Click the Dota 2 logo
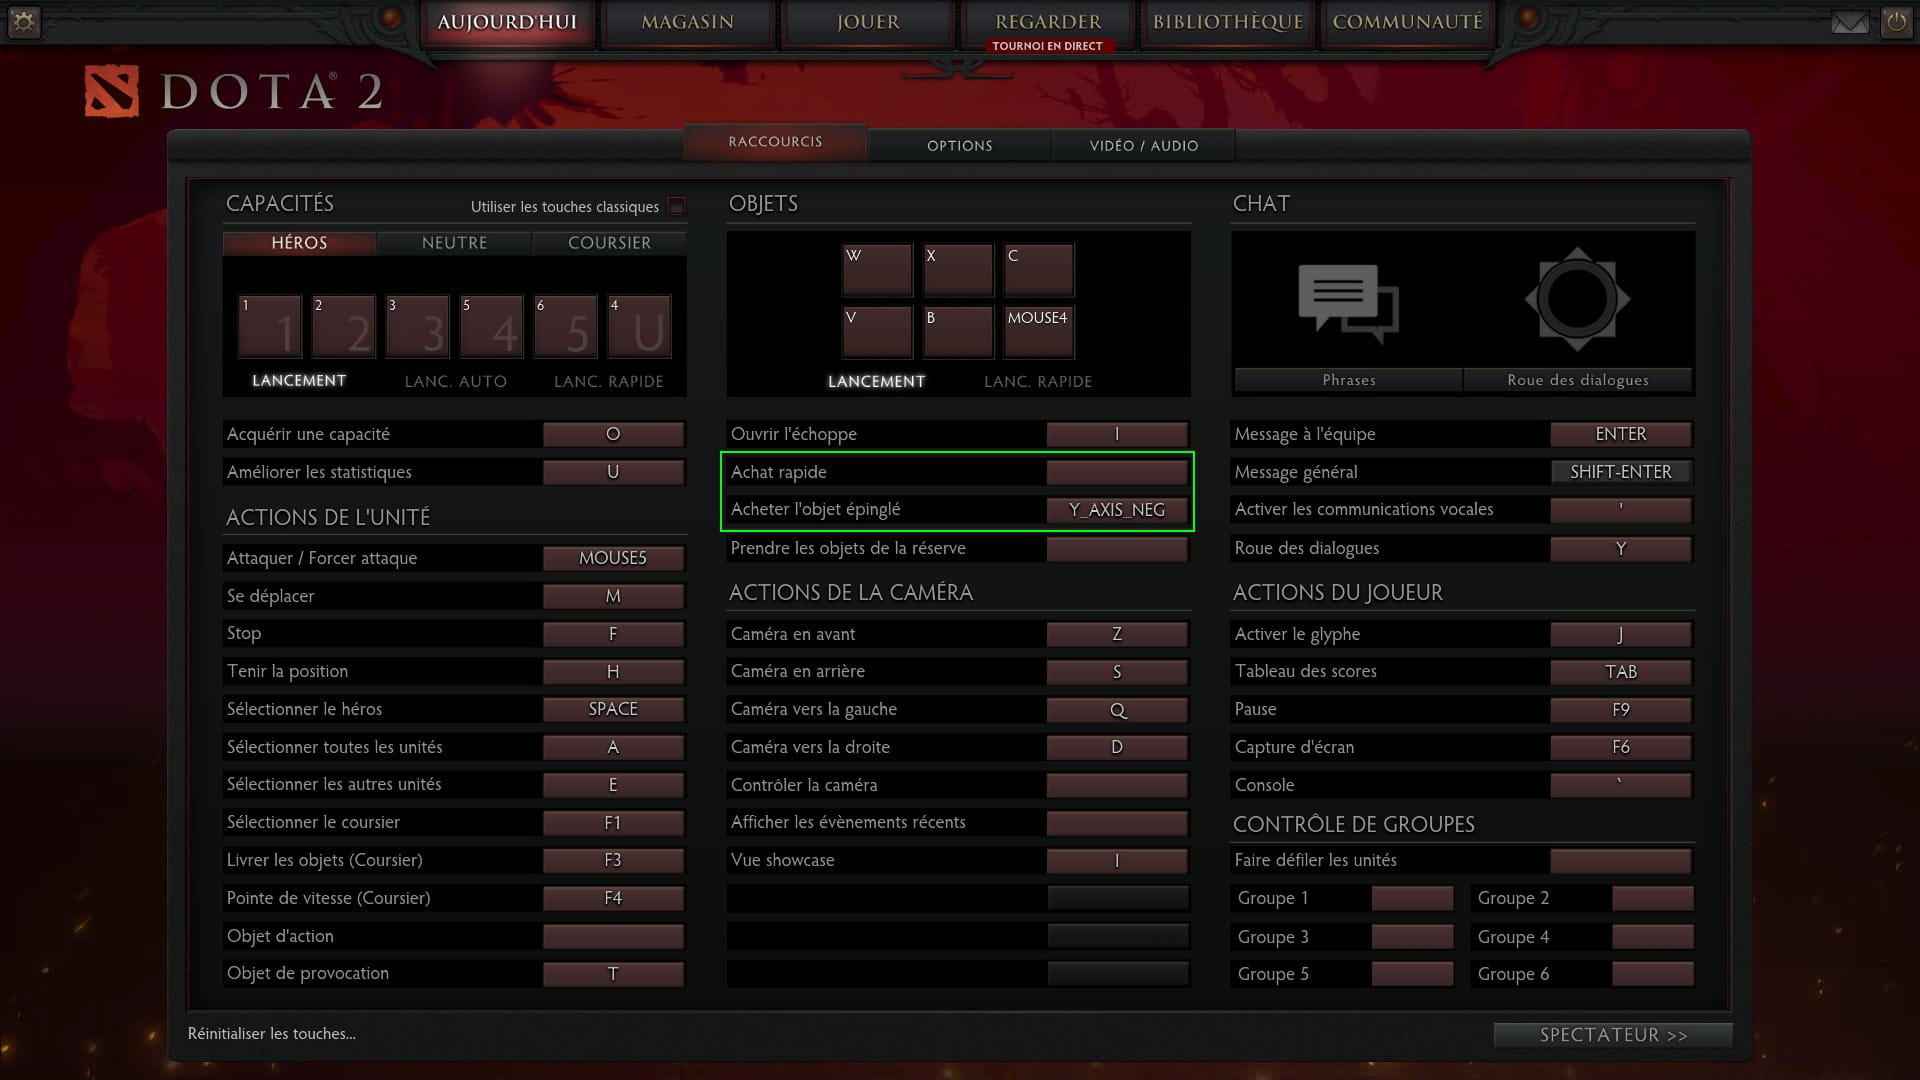Screen dimensions: 1920x1080 tap(111, 93)
